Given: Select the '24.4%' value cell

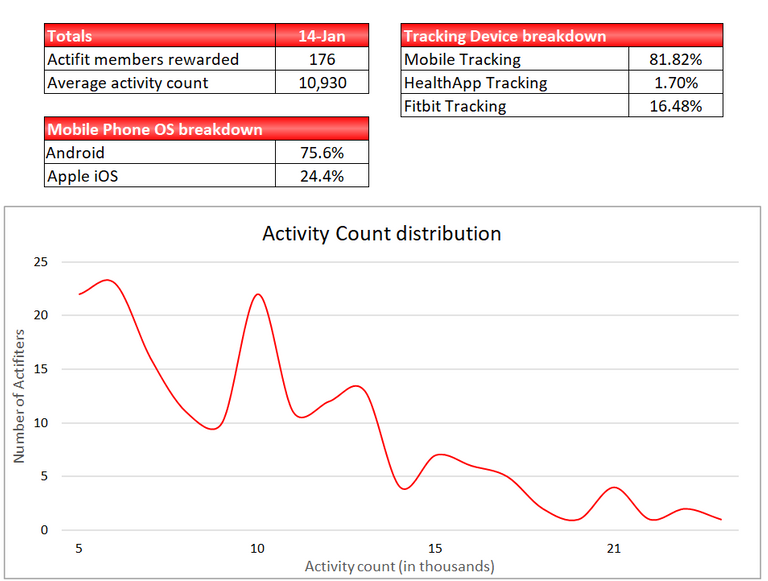Looking at the screenshot, I should 322,175.
